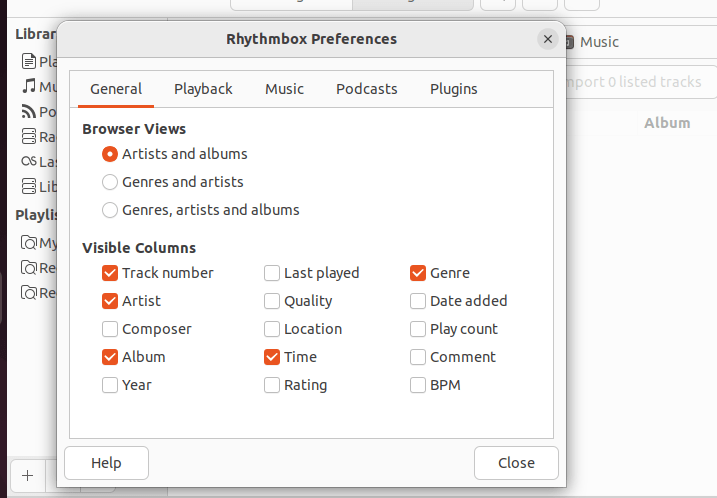
Task: Click the Help button
Action: pos(107,463)
